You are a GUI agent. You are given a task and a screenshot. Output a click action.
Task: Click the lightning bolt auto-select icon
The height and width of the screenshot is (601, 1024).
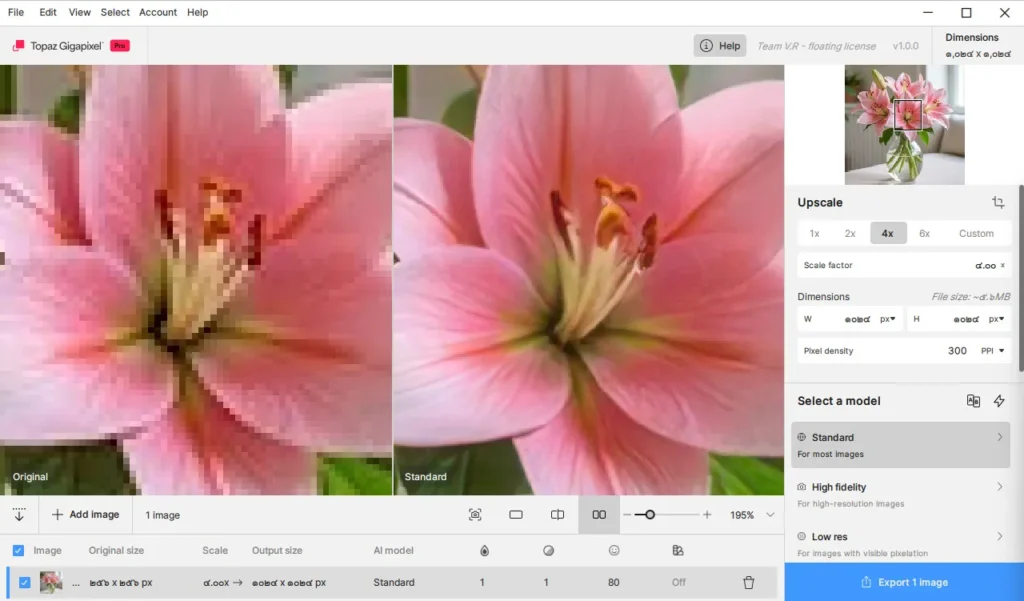pos(999,401)
